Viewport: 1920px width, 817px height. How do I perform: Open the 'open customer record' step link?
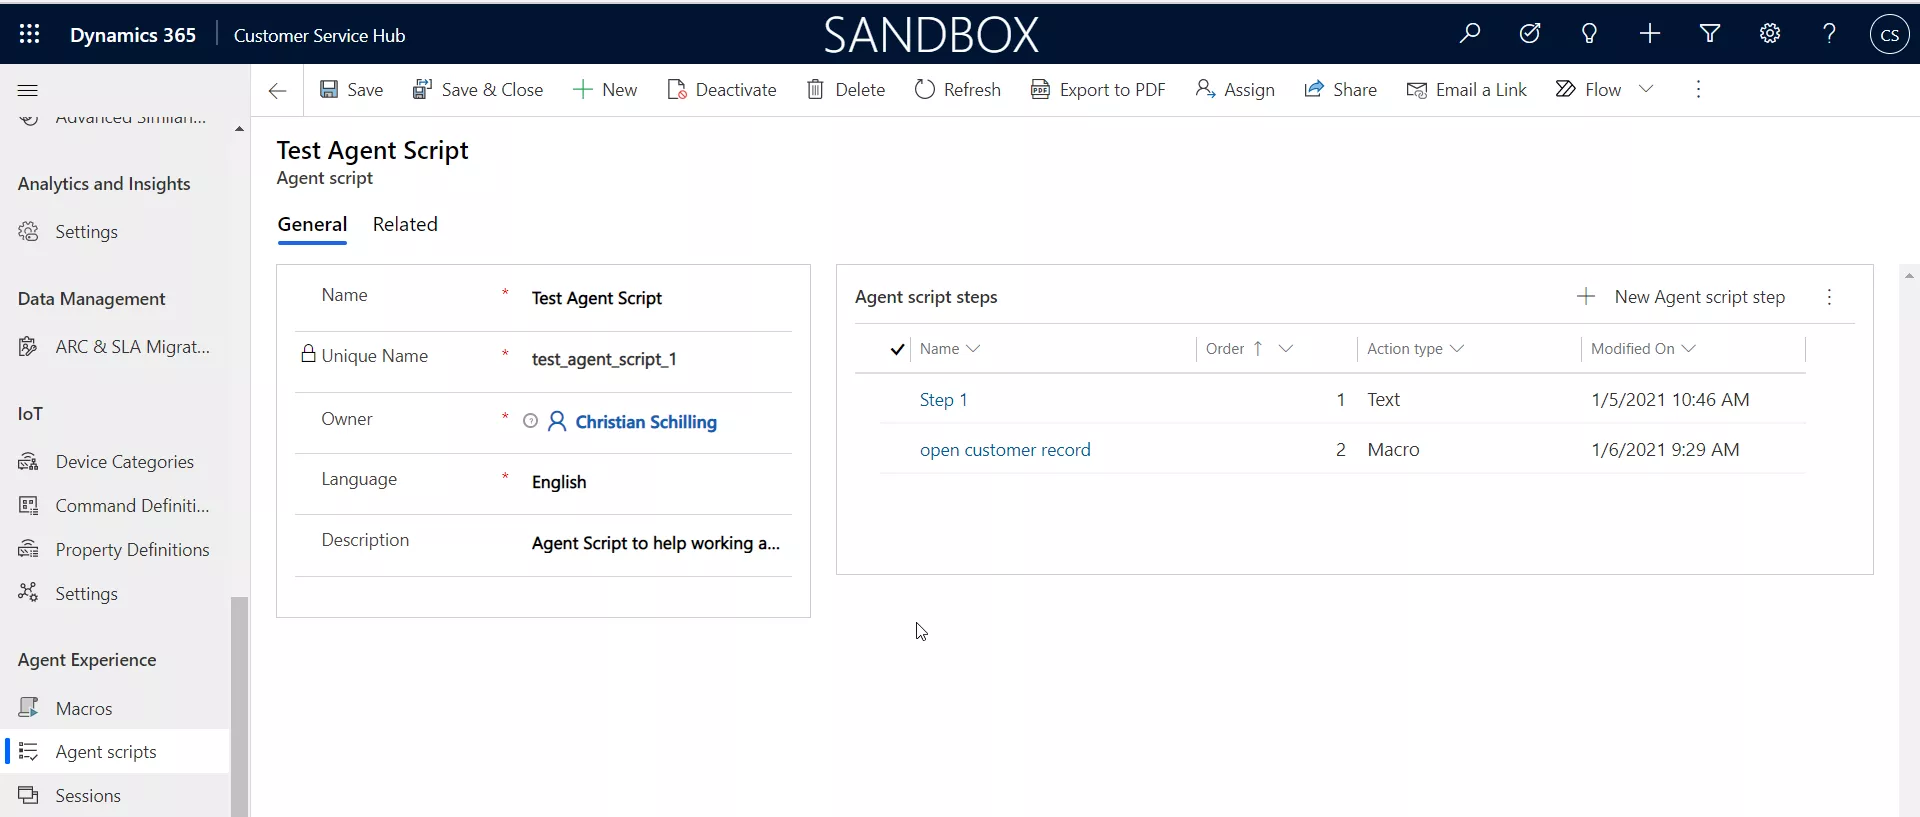point(1005,450)
